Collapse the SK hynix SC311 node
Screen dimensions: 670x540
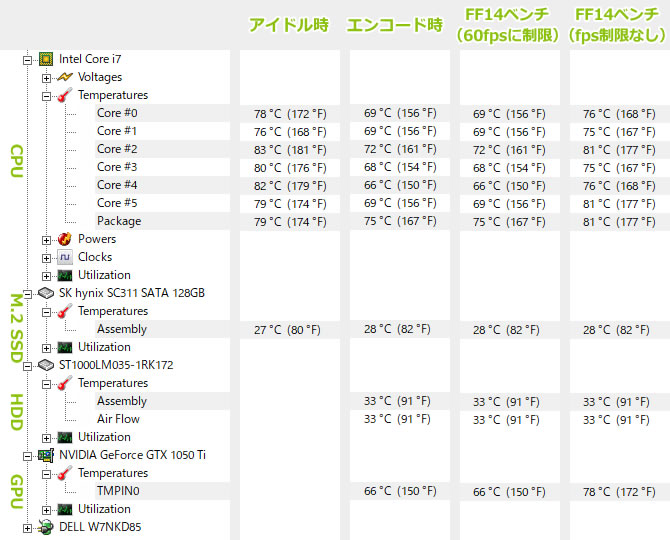(27, 294)
